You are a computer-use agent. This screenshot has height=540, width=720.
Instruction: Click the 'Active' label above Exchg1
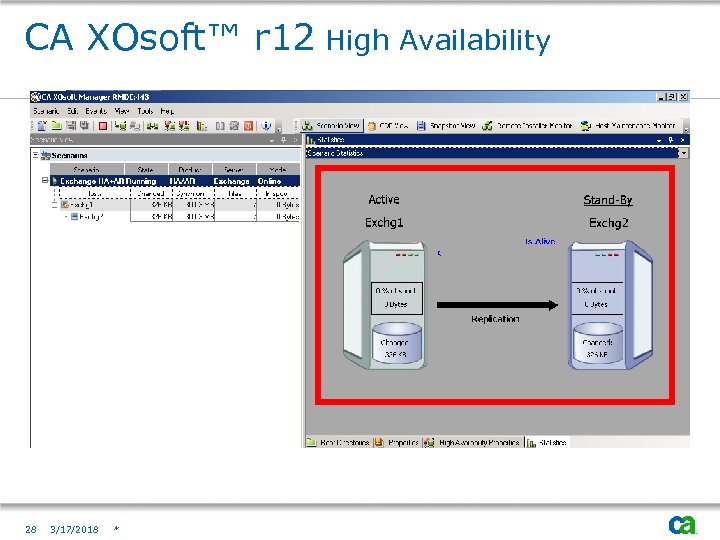pos(384,200)
